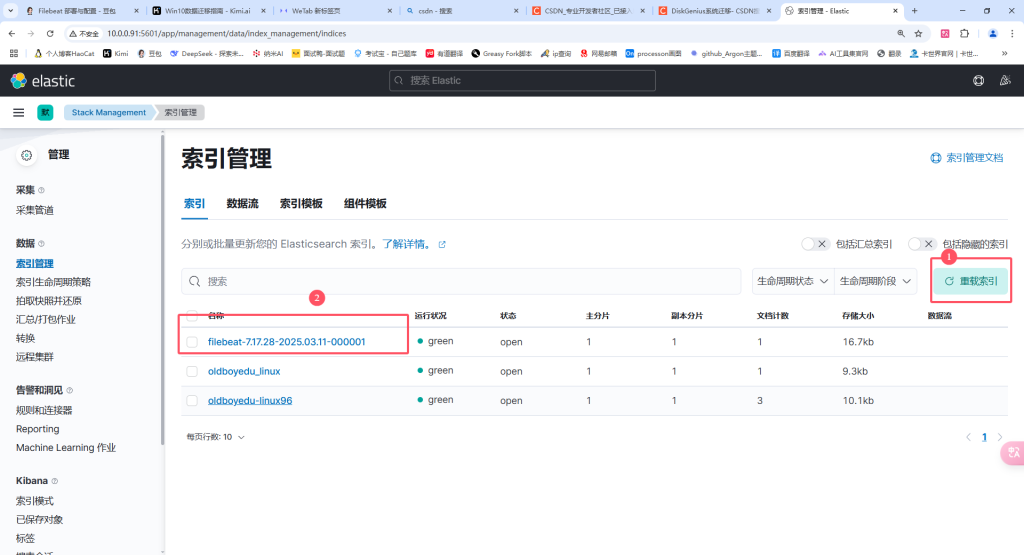The height and width of the screenshot is (555, 1024).
Task: Open the filebeat-7.17.28 index link
Action: point(286,342)
